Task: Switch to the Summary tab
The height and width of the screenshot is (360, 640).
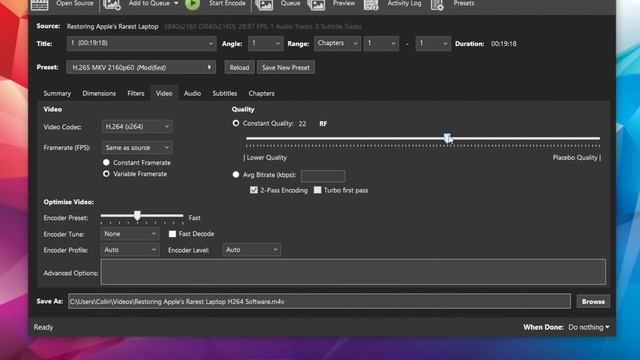Action: point(57,93)
